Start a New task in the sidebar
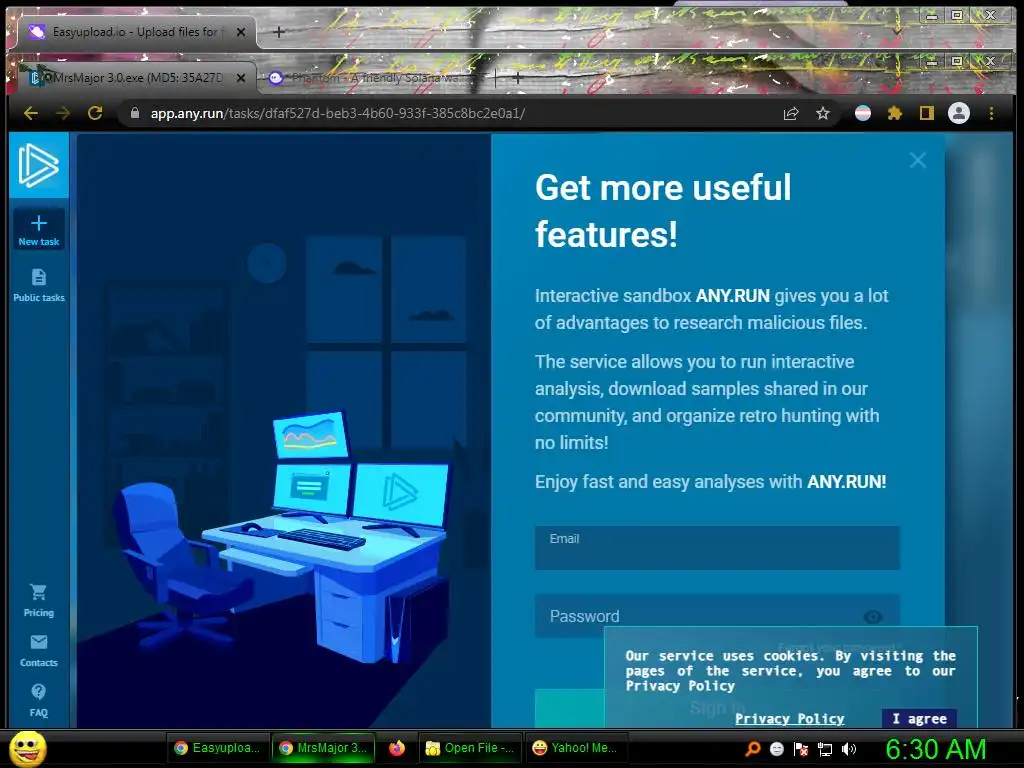This screenshot has height=768, width=1024. coord(39,229)
